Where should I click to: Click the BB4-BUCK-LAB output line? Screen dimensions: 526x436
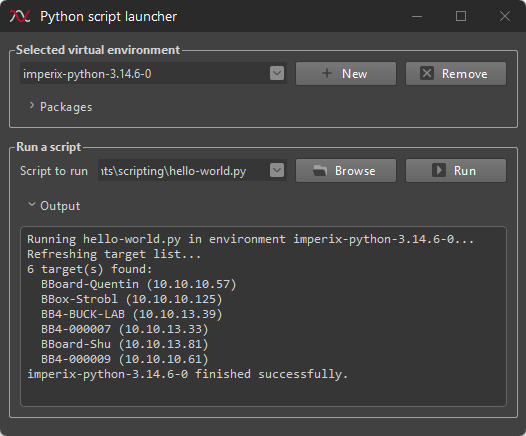pos(132,314)
